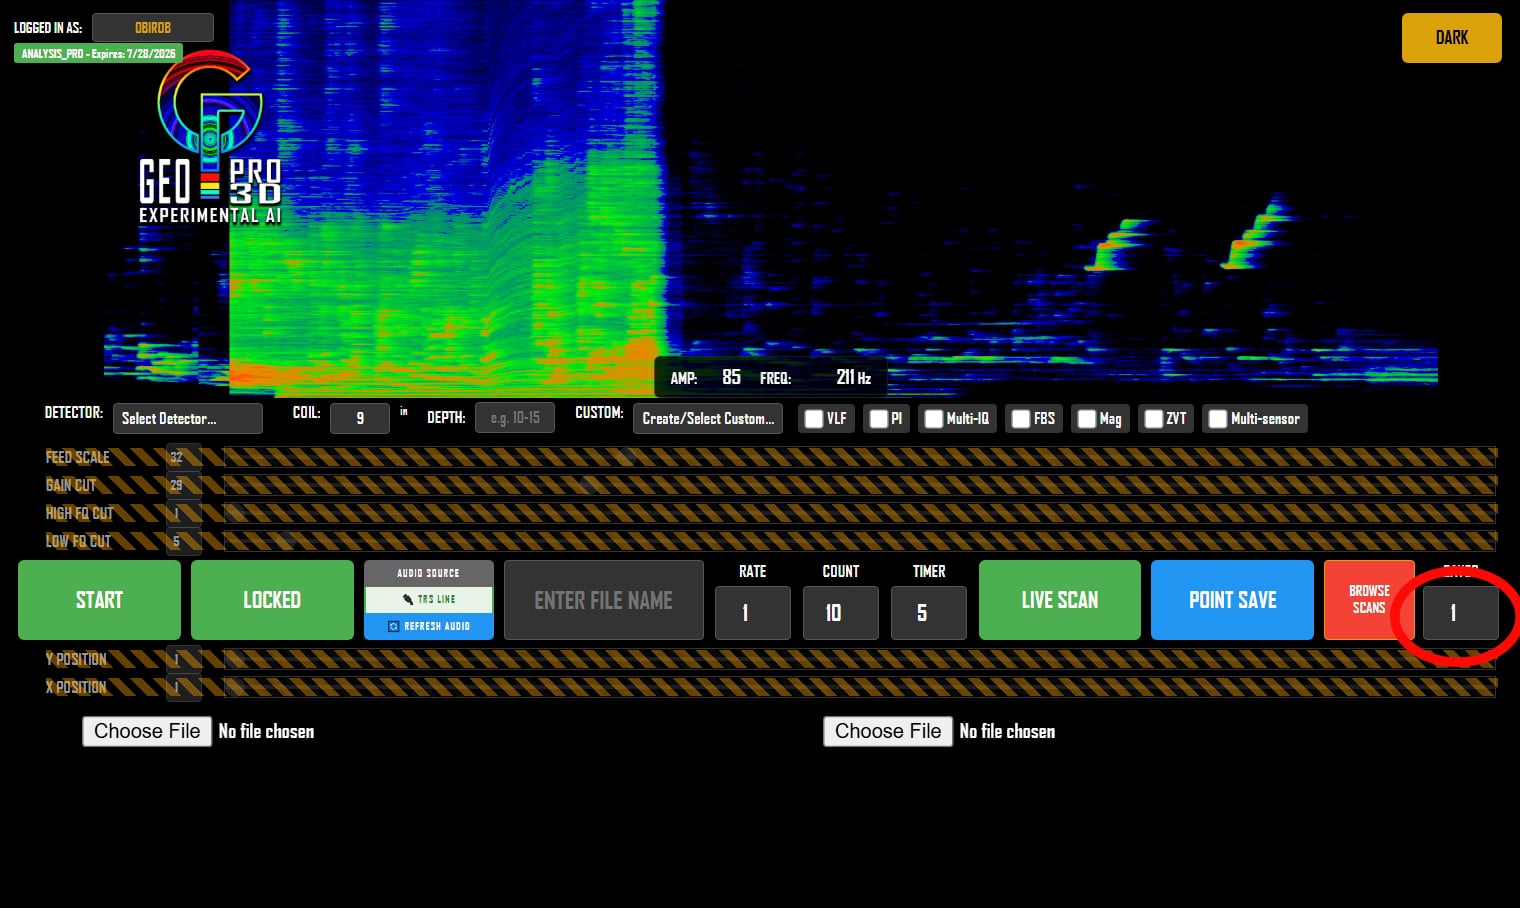Click the POINT SAVE button
This screenshot has width=1520, height=908.
[x=1232, y=600]
